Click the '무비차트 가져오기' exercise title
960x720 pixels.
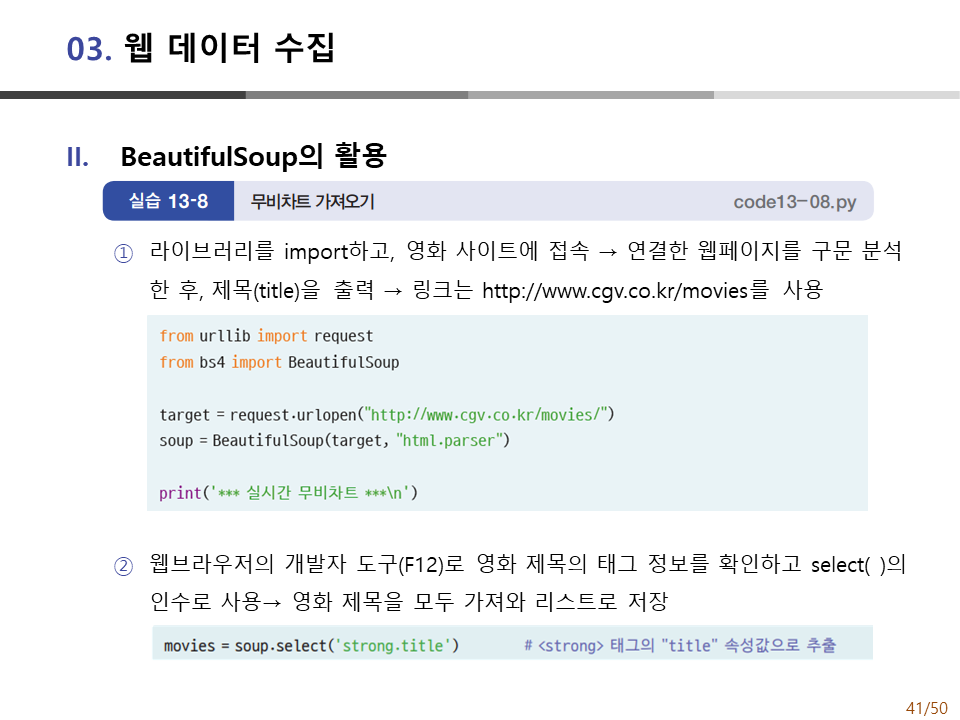(x=312, y=201)
